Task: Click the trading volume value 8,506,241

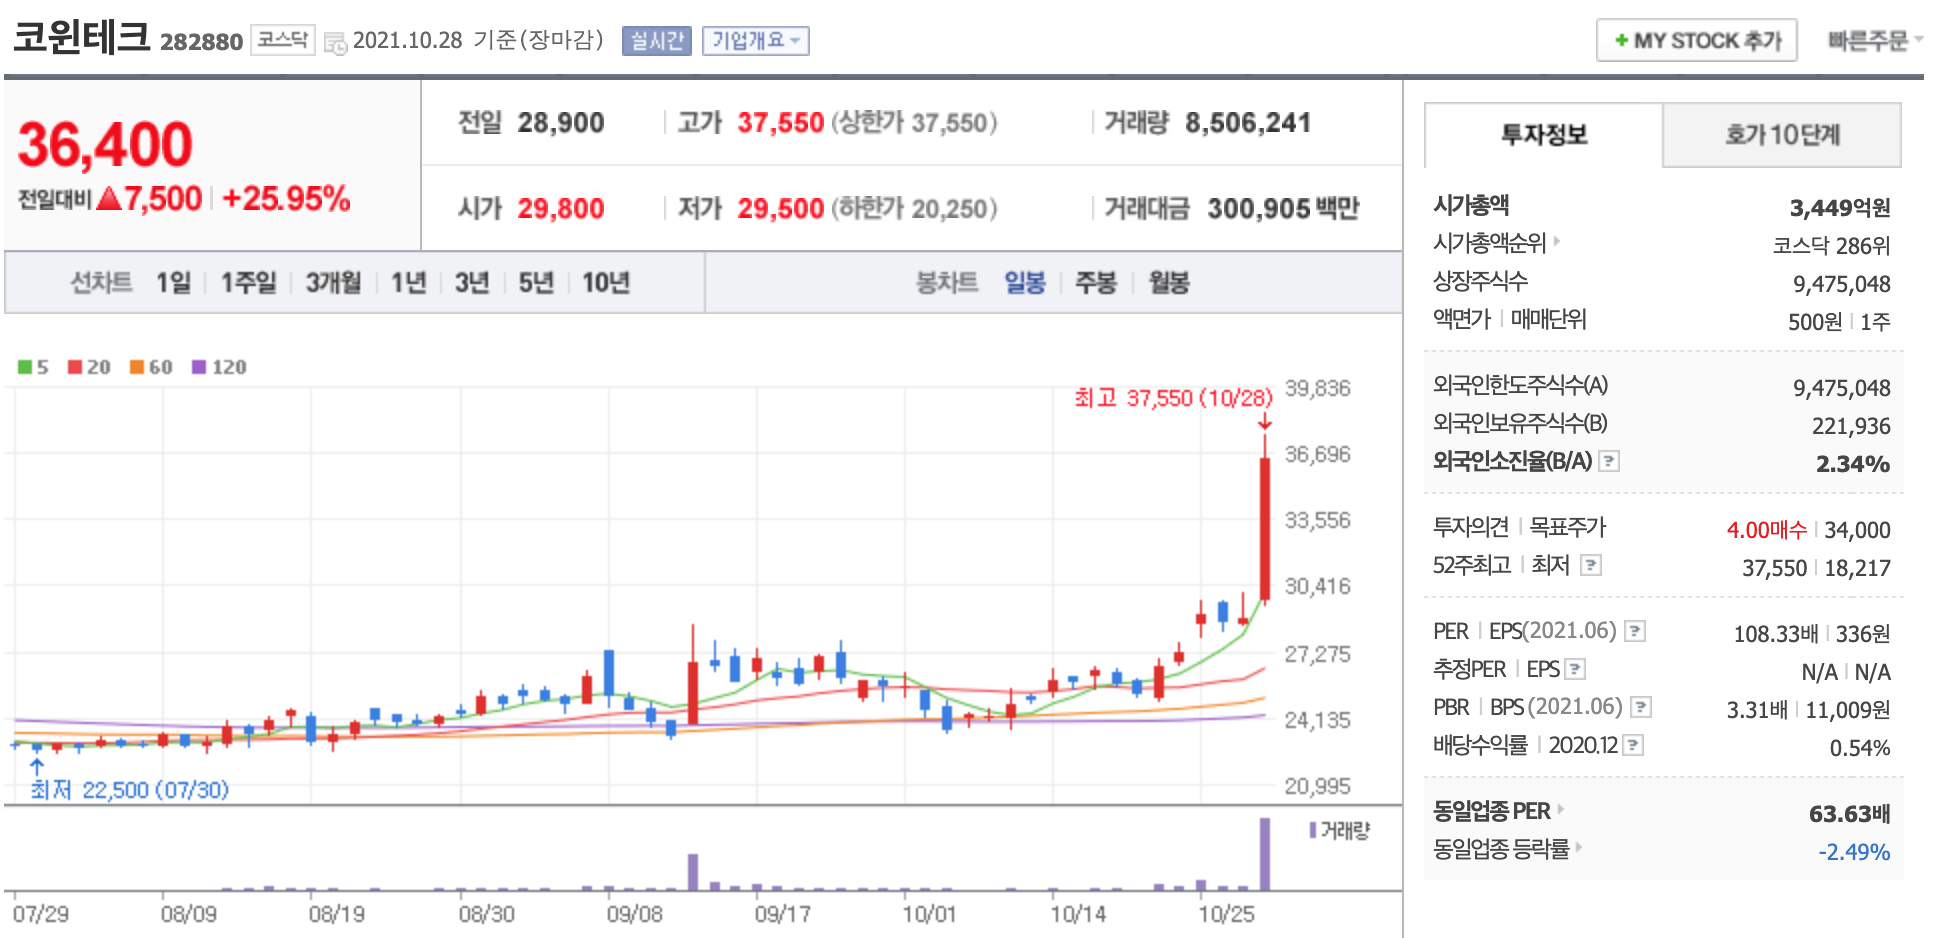Action: (1248, 123)
